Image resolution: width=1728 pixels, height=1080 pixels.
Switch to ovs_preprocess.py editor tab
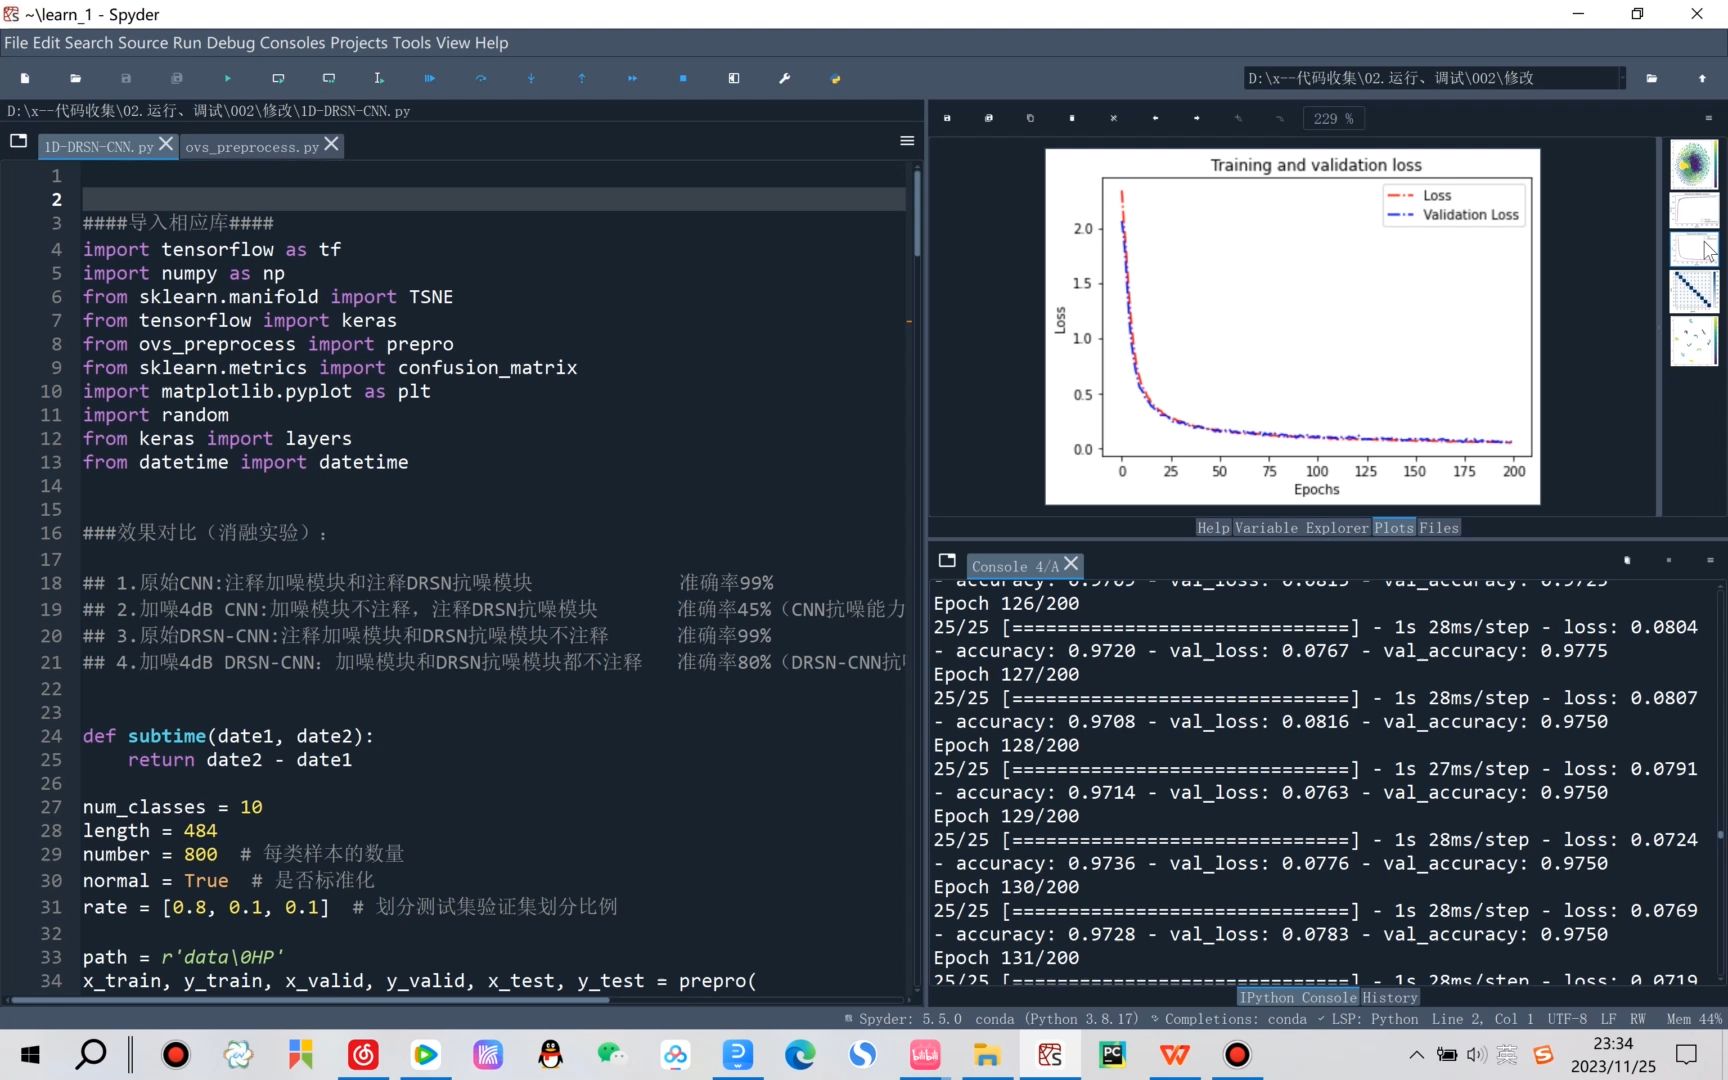click(251, 147)
